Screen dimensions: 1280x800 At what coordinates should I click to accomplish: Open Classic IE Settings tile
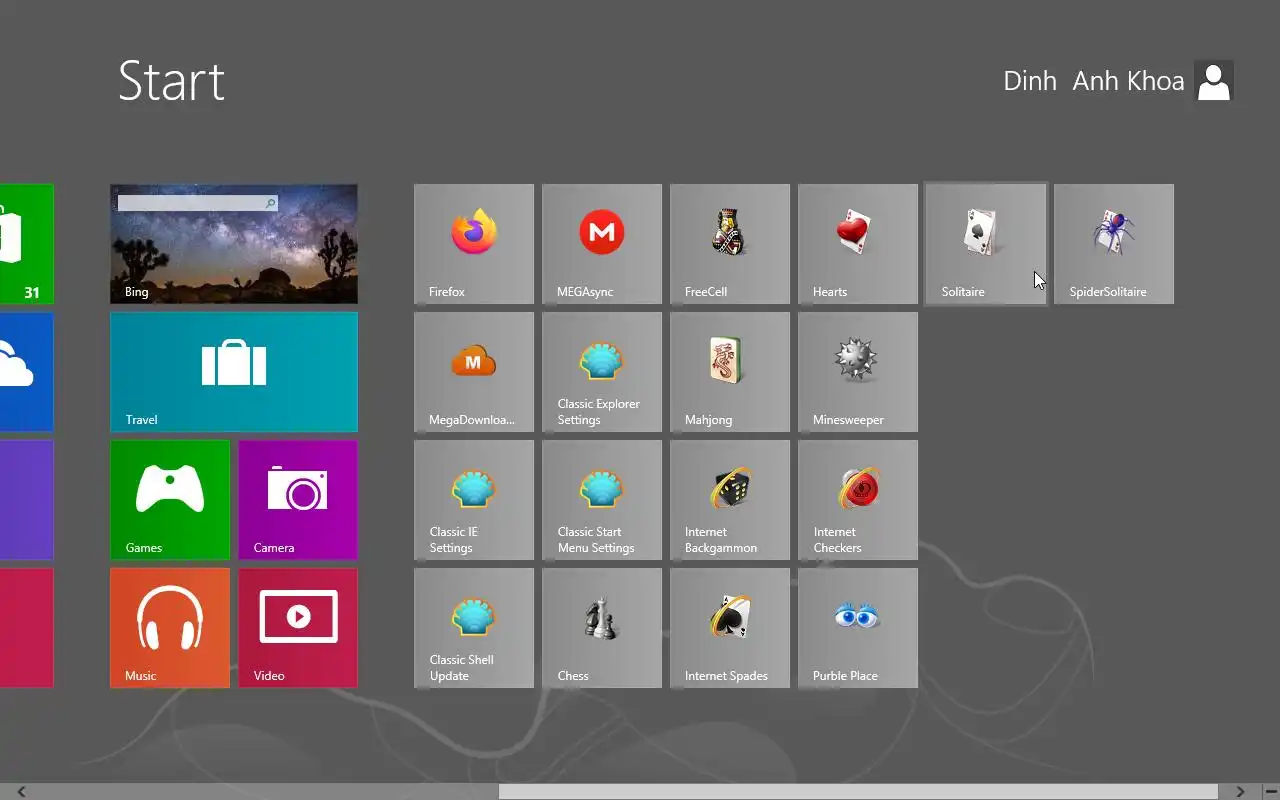tap(474, 500)
